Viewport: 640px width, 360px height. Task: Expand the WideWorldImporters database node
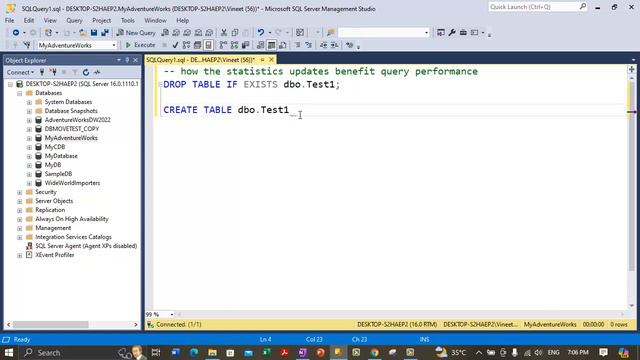29,183
